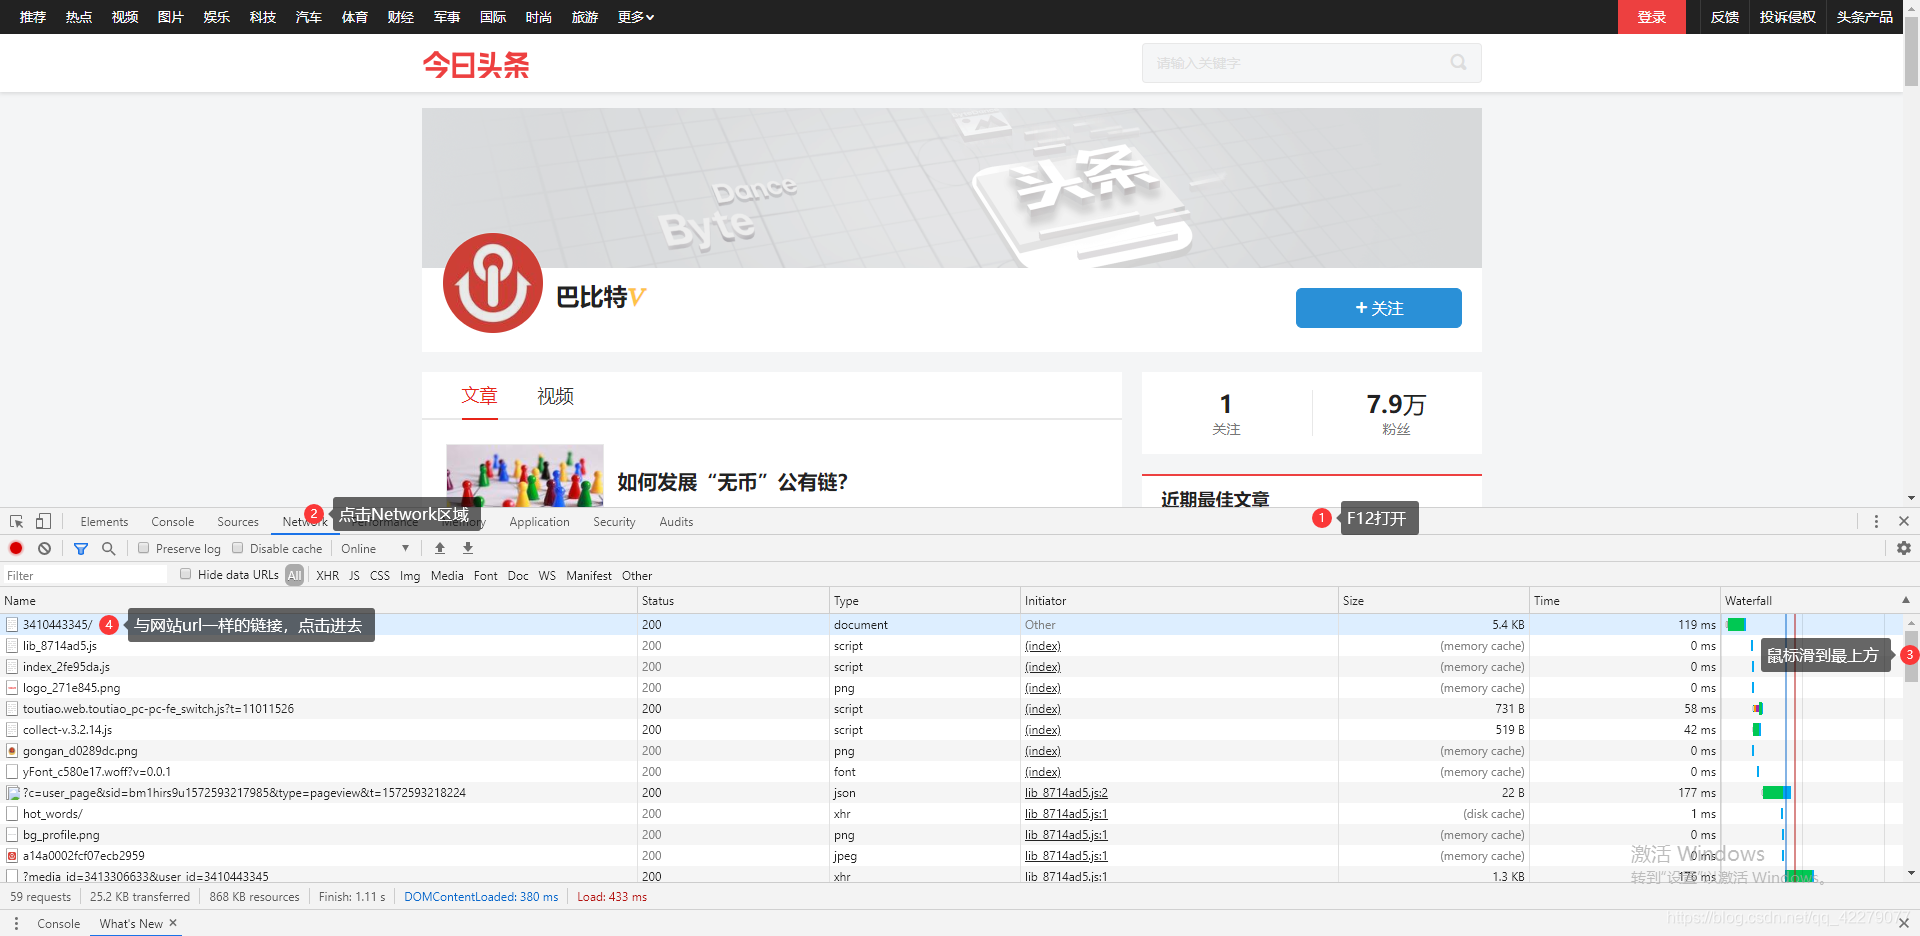Screen dimensions: 1920x936
Task: Open the drawer three-dot menu
Action: click(16, 924)
